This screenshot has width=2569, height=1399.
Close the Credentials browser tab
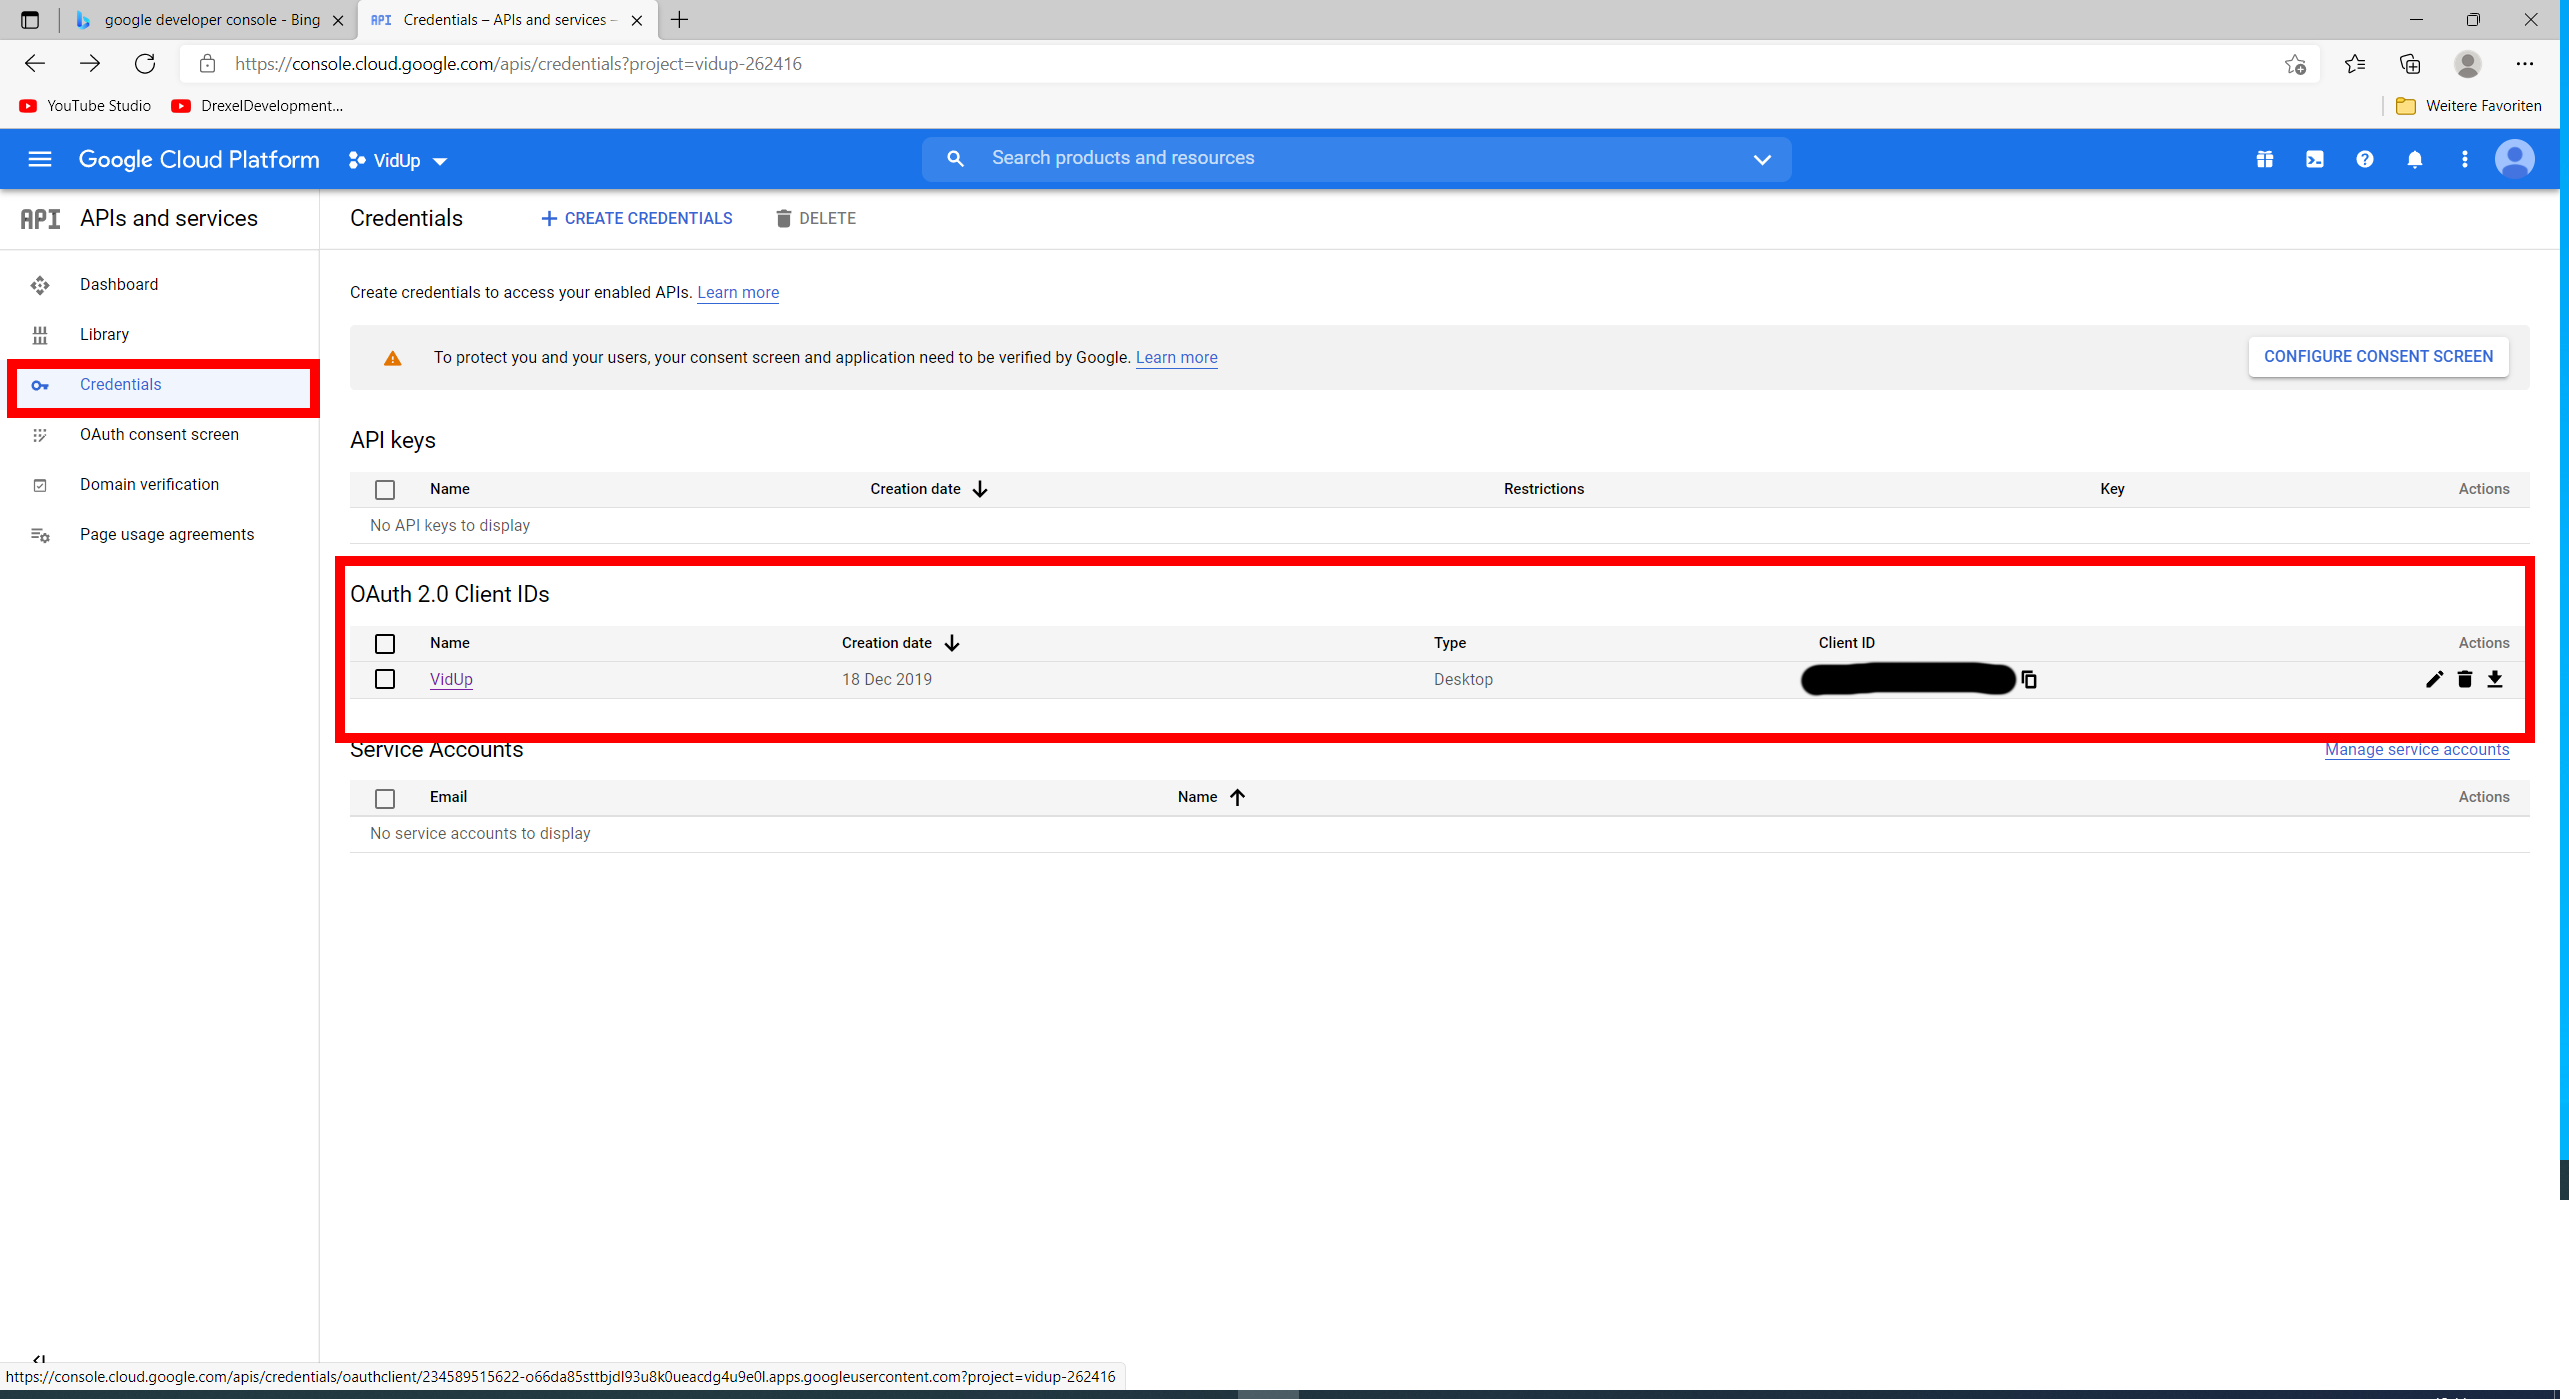tap(637, 20)
